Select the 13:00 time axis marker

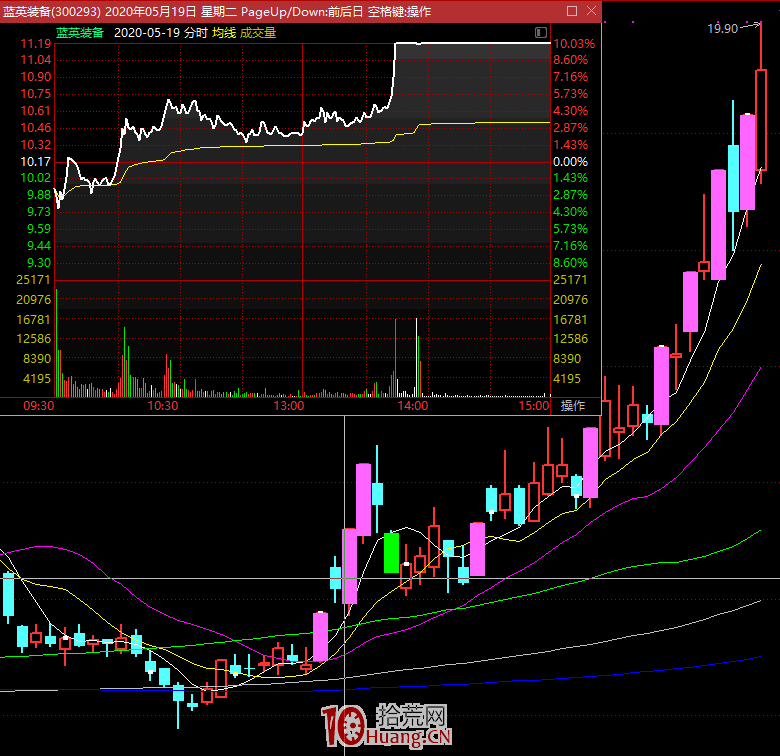288,407
